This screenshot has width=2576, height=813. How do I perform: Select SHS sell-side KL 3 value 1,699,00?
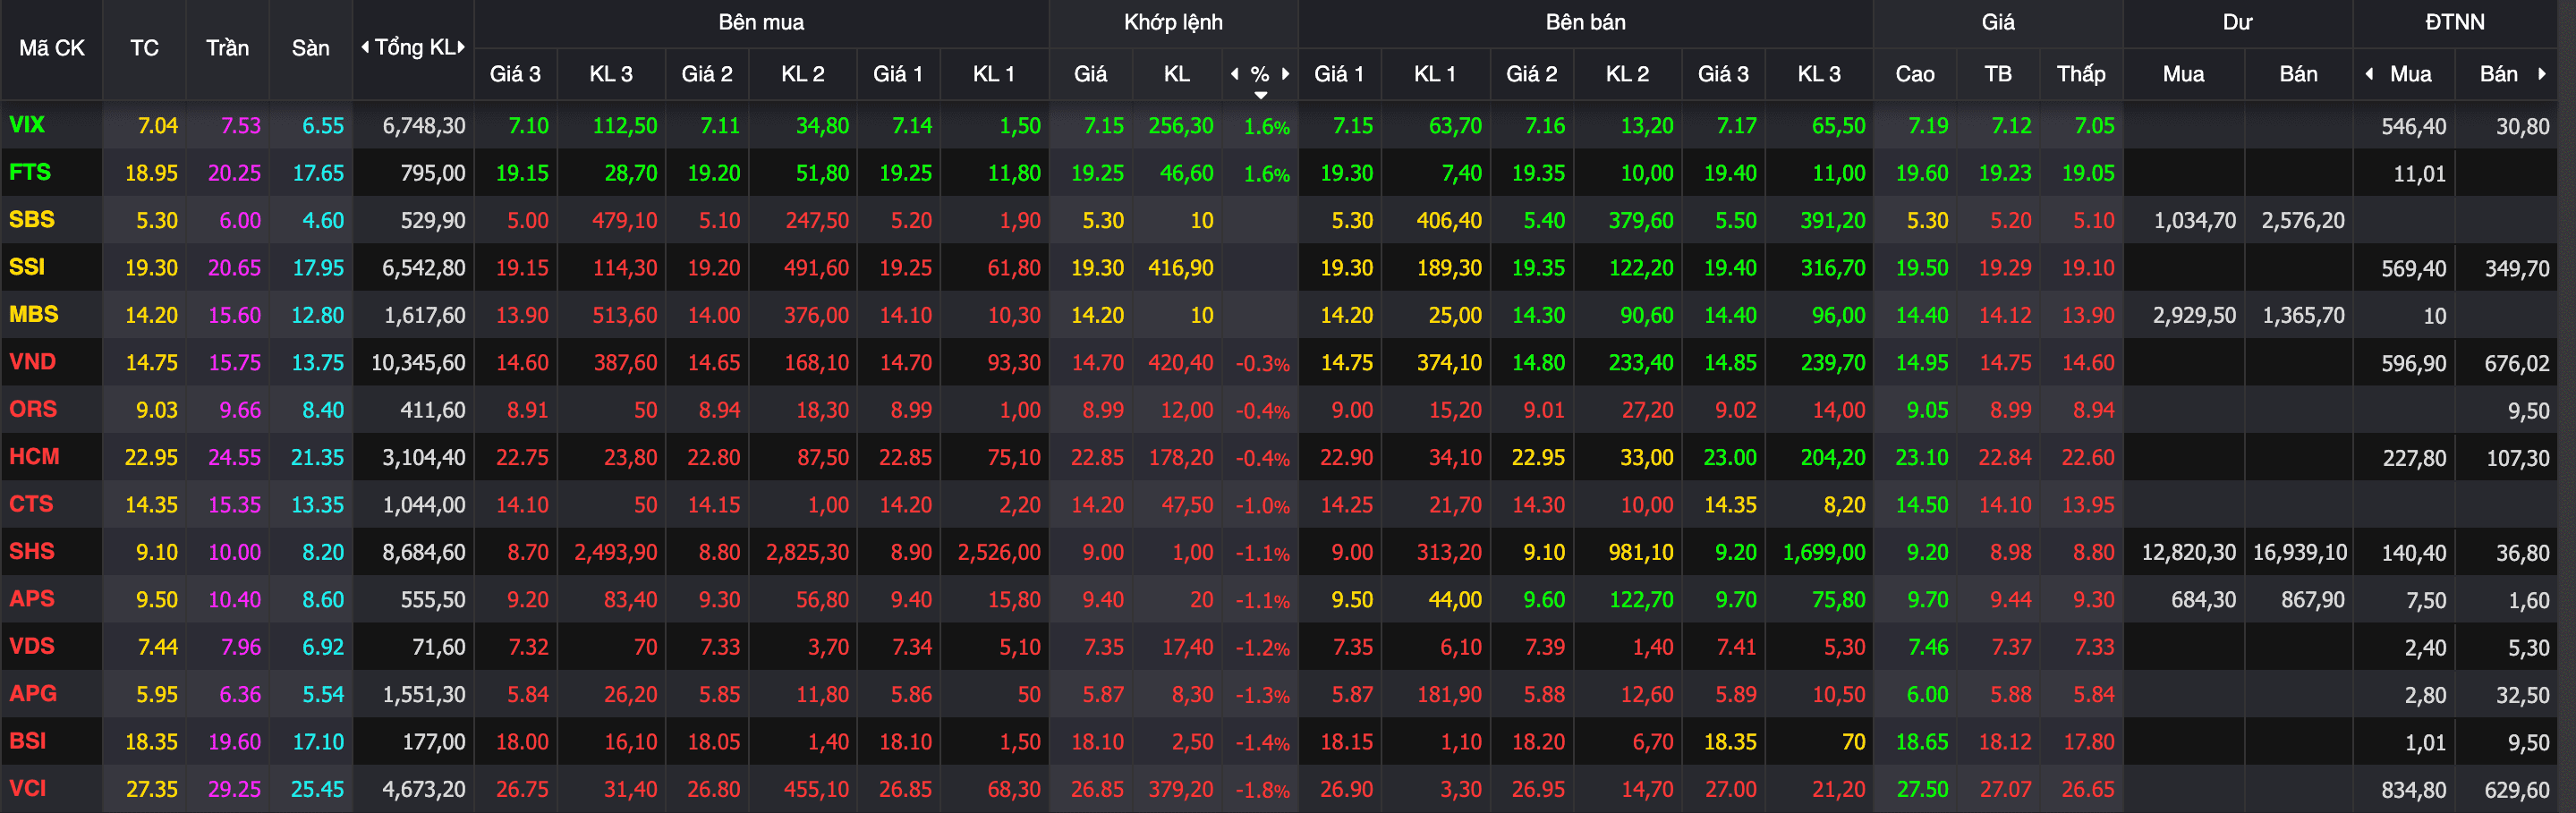coord(1824,552)
